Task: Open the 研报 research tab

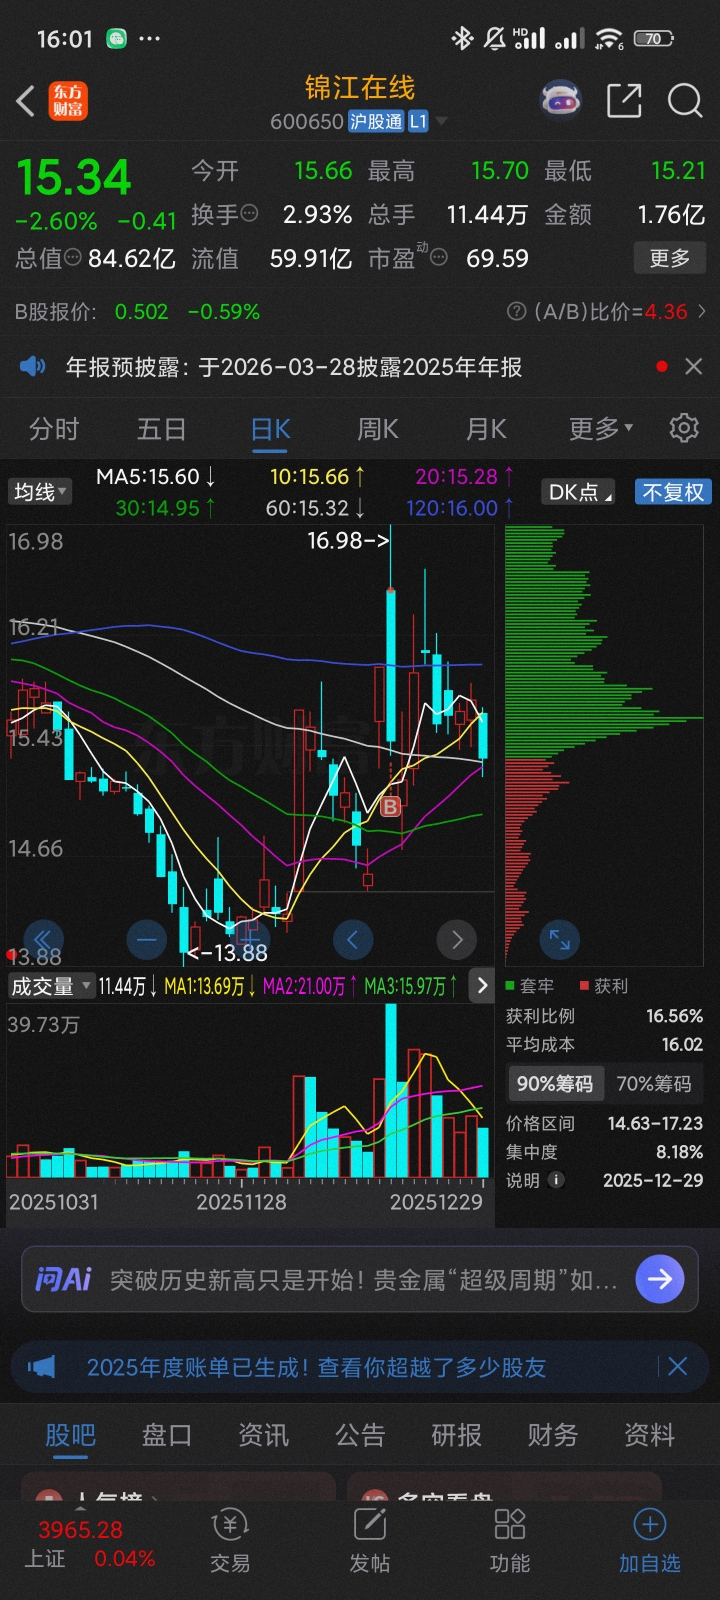Action: [x=456, y=1435]
